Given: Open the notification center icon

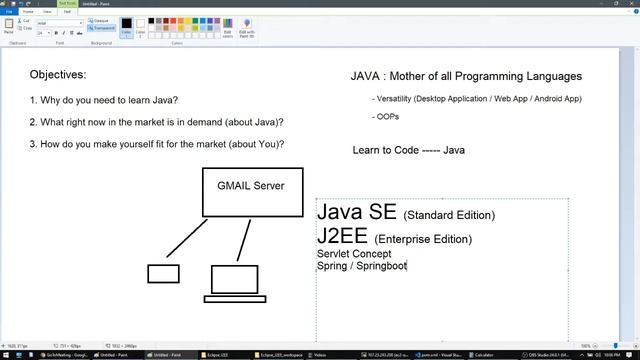Looking at the screenshot, I should coord(629,355).
